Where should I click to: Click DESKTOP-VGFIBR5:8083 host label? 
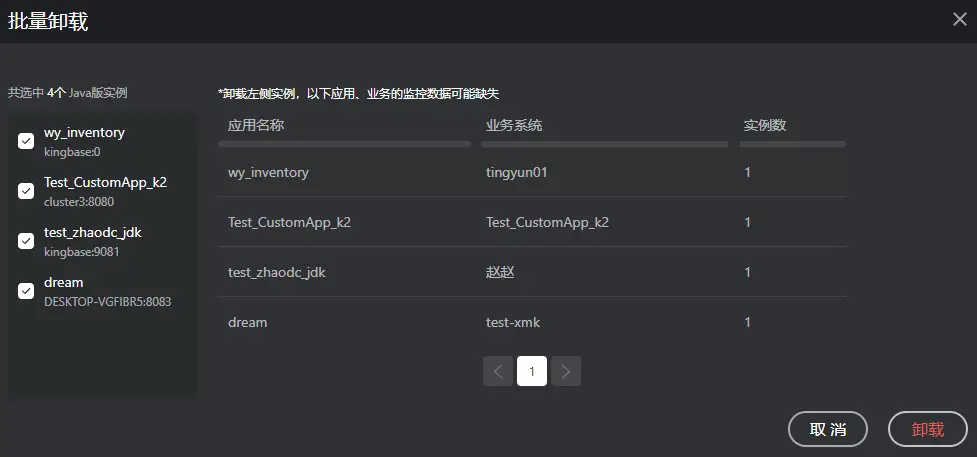[x=108, y=301]
